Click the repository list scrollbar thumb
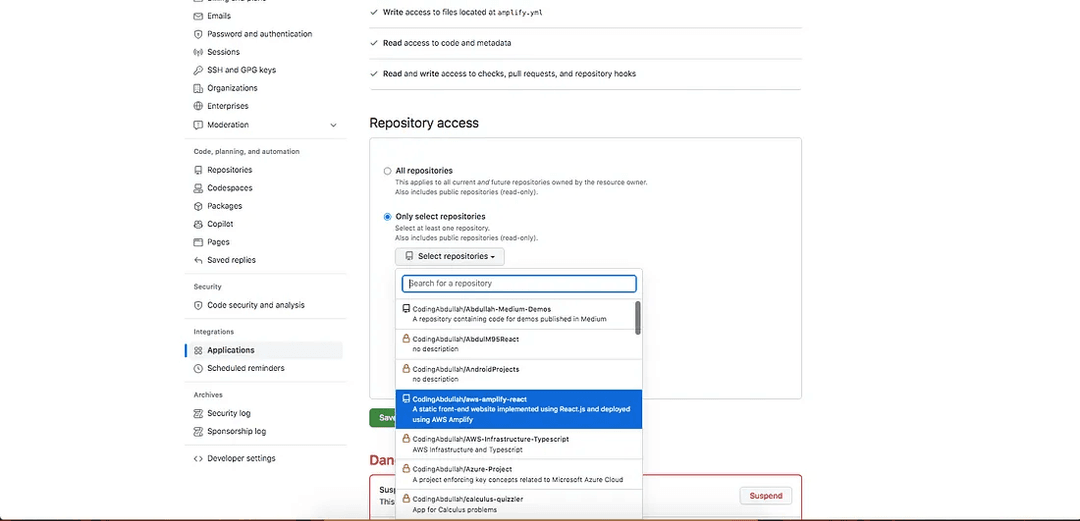 pyautogui.click(x=638, y=318)
